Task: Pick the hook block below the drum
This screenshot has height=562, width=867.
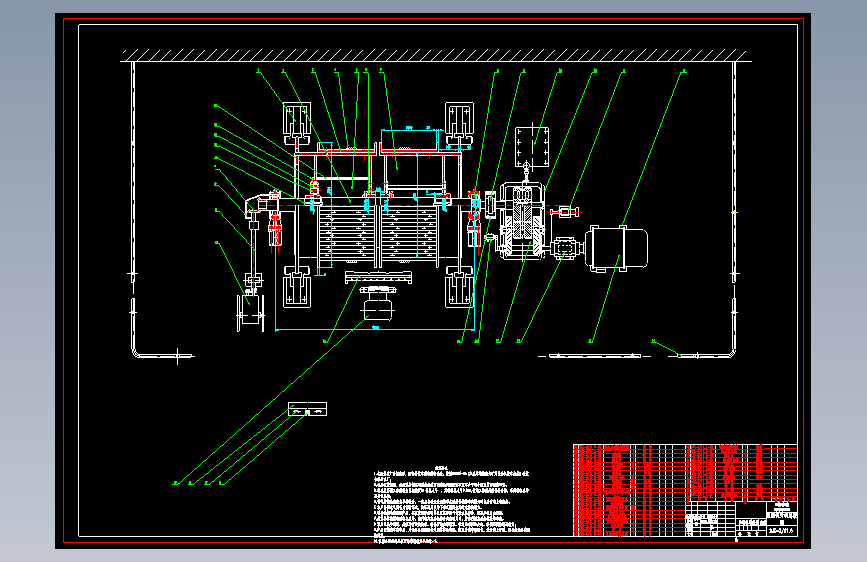Action: coord(378,303)
